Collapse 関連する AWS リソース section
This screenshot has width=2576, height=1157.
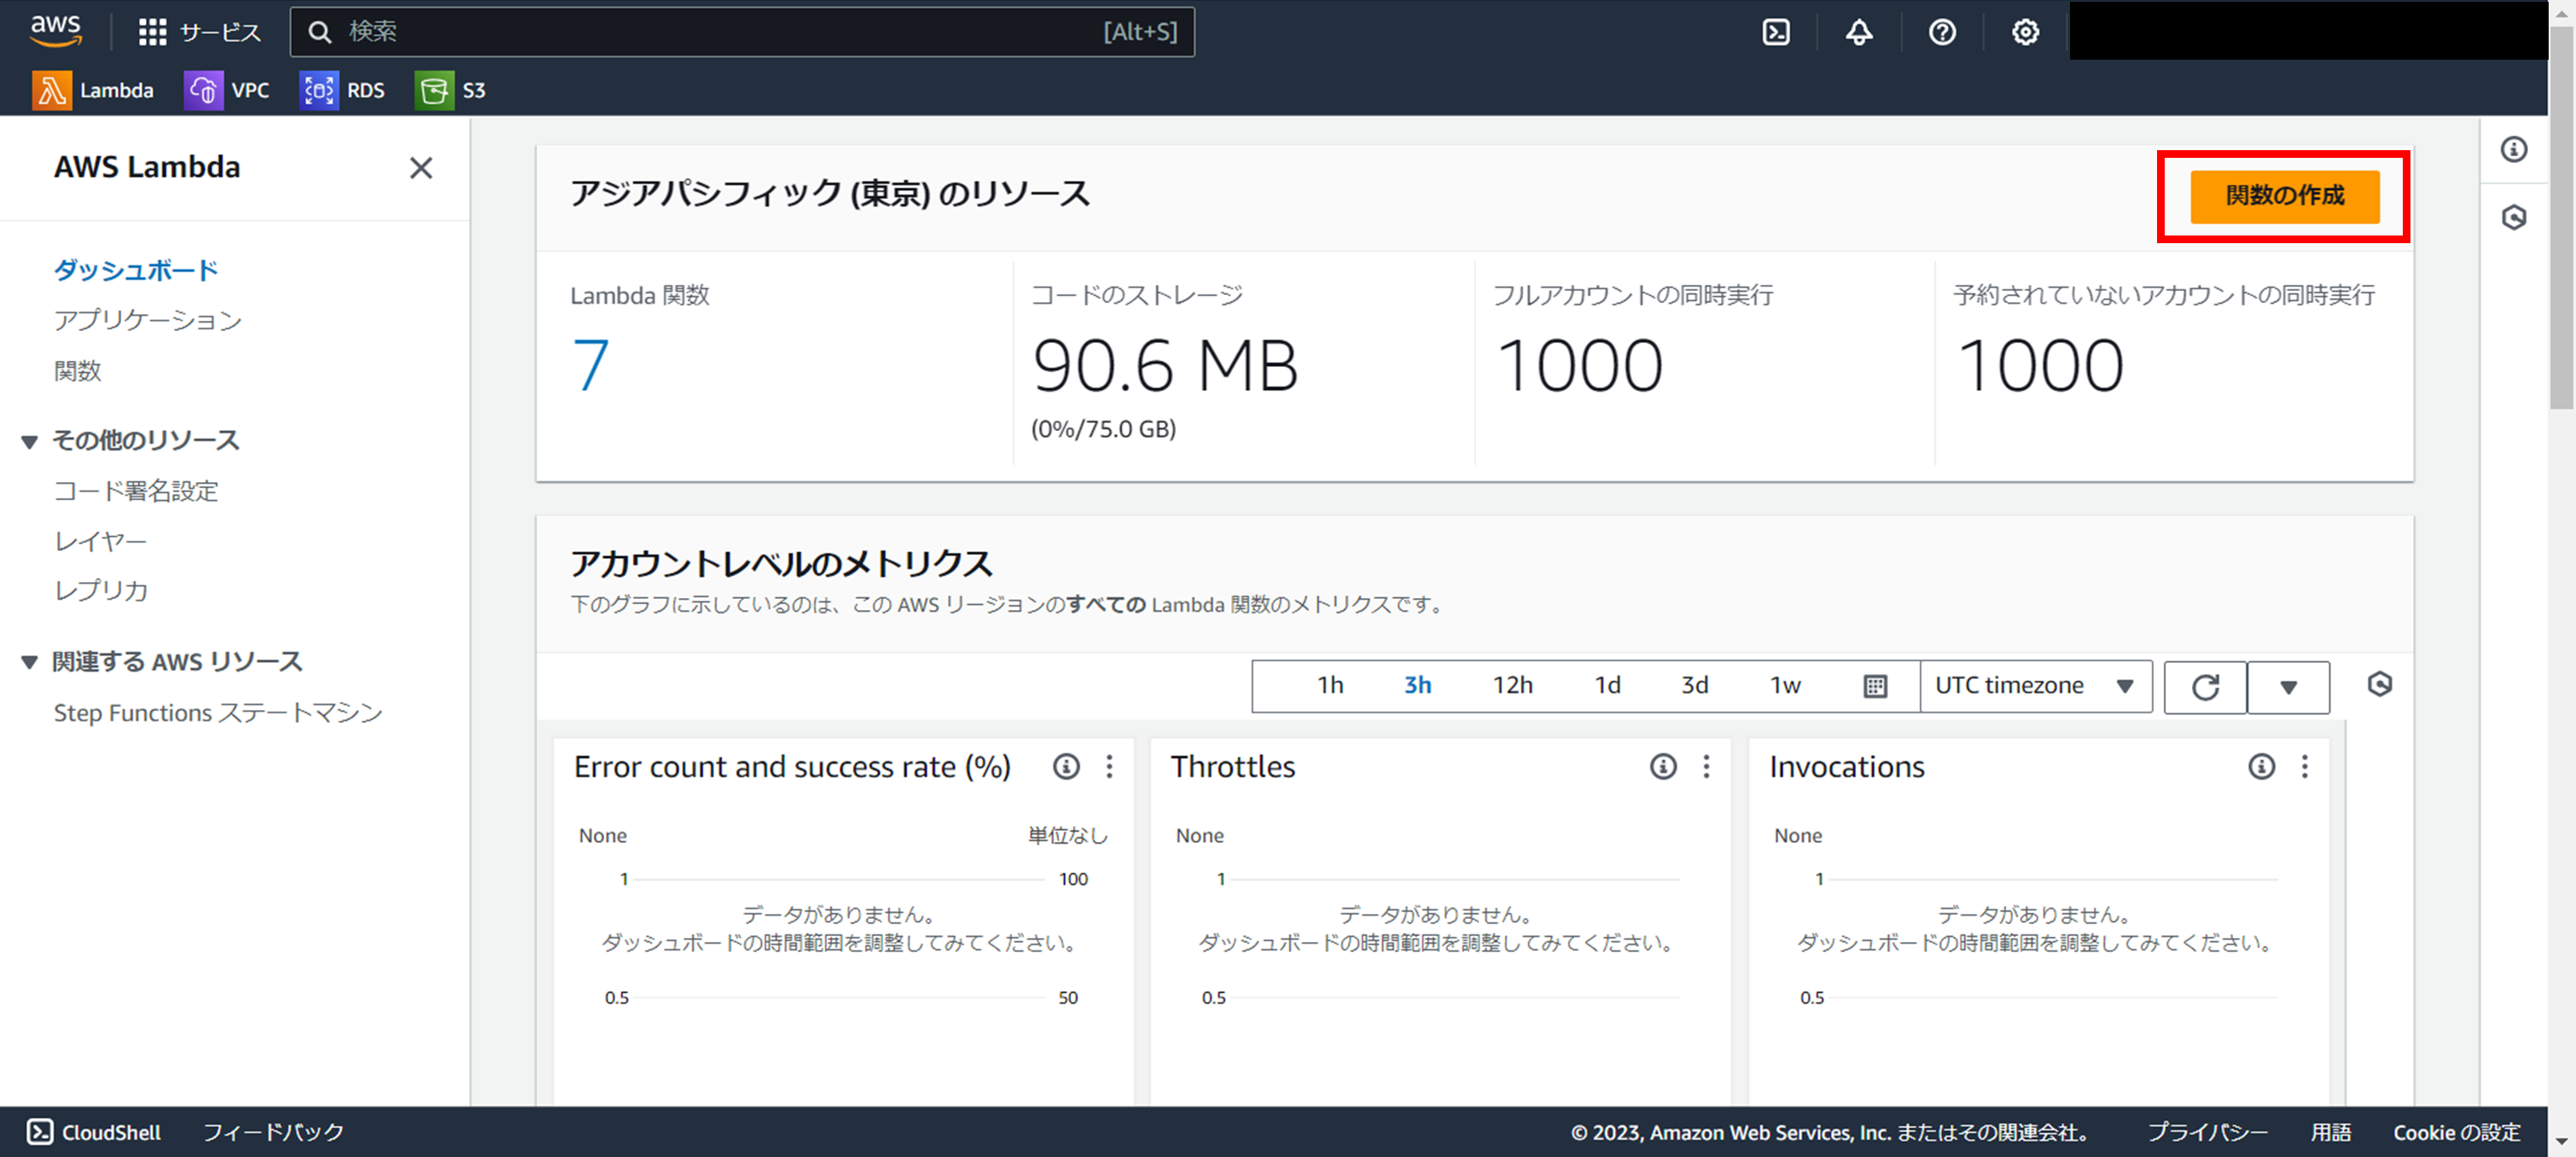(30, 662)
